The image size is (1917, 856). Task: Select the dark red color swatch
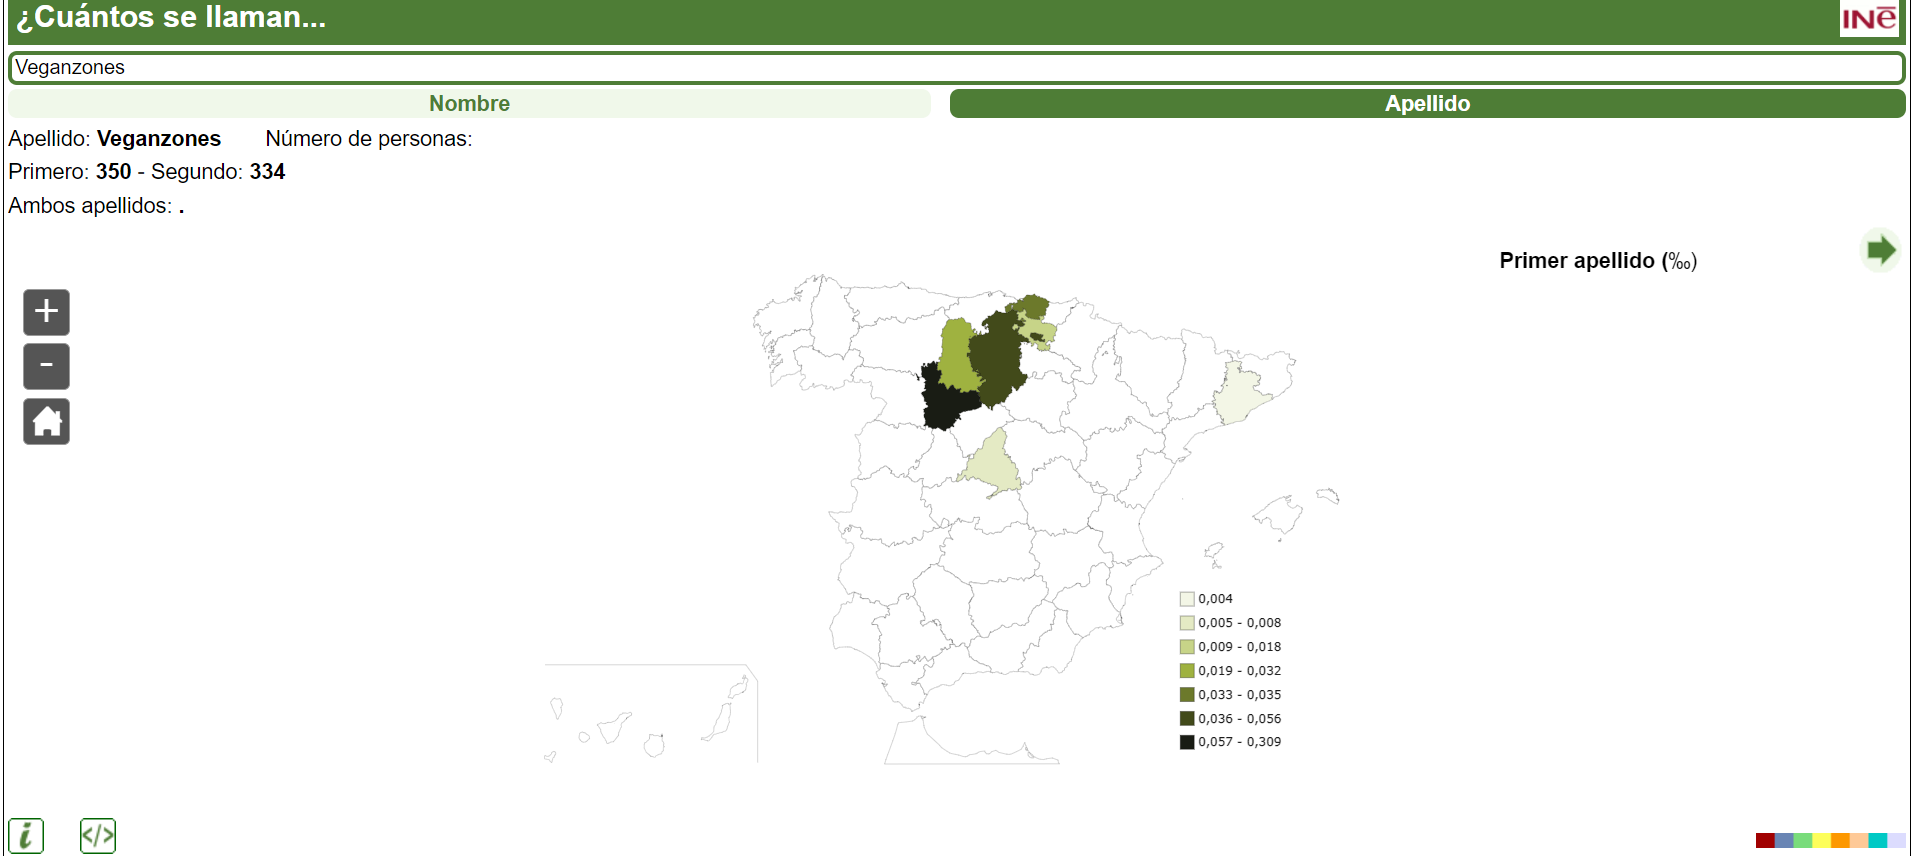pyautogui.click(x=1765, y=841)
